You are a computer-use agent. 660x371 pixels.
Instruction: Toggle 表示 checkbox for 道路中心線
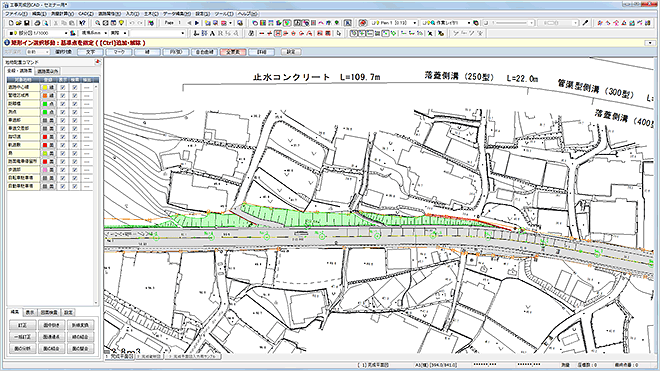click(x=63, y=87)
